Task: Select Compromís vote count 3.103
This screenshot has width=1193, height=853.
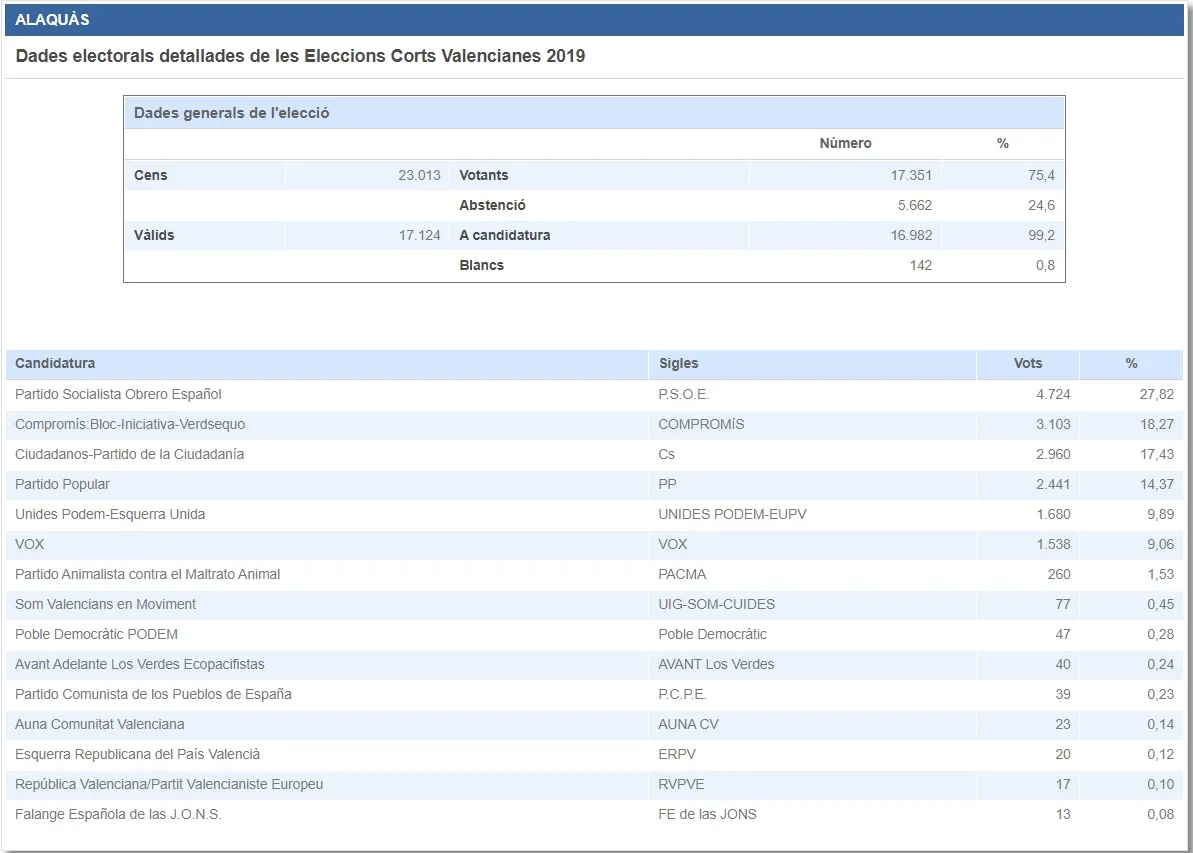Action: coord(1053,424)
